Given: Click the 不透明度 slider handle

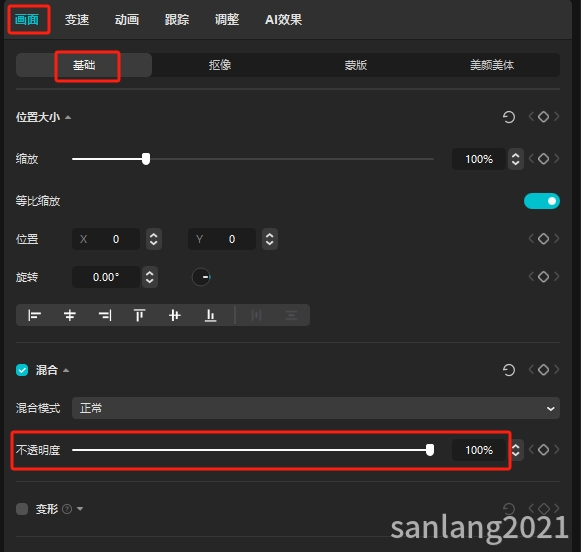Looking at the screenshot, I should [430, 450].
